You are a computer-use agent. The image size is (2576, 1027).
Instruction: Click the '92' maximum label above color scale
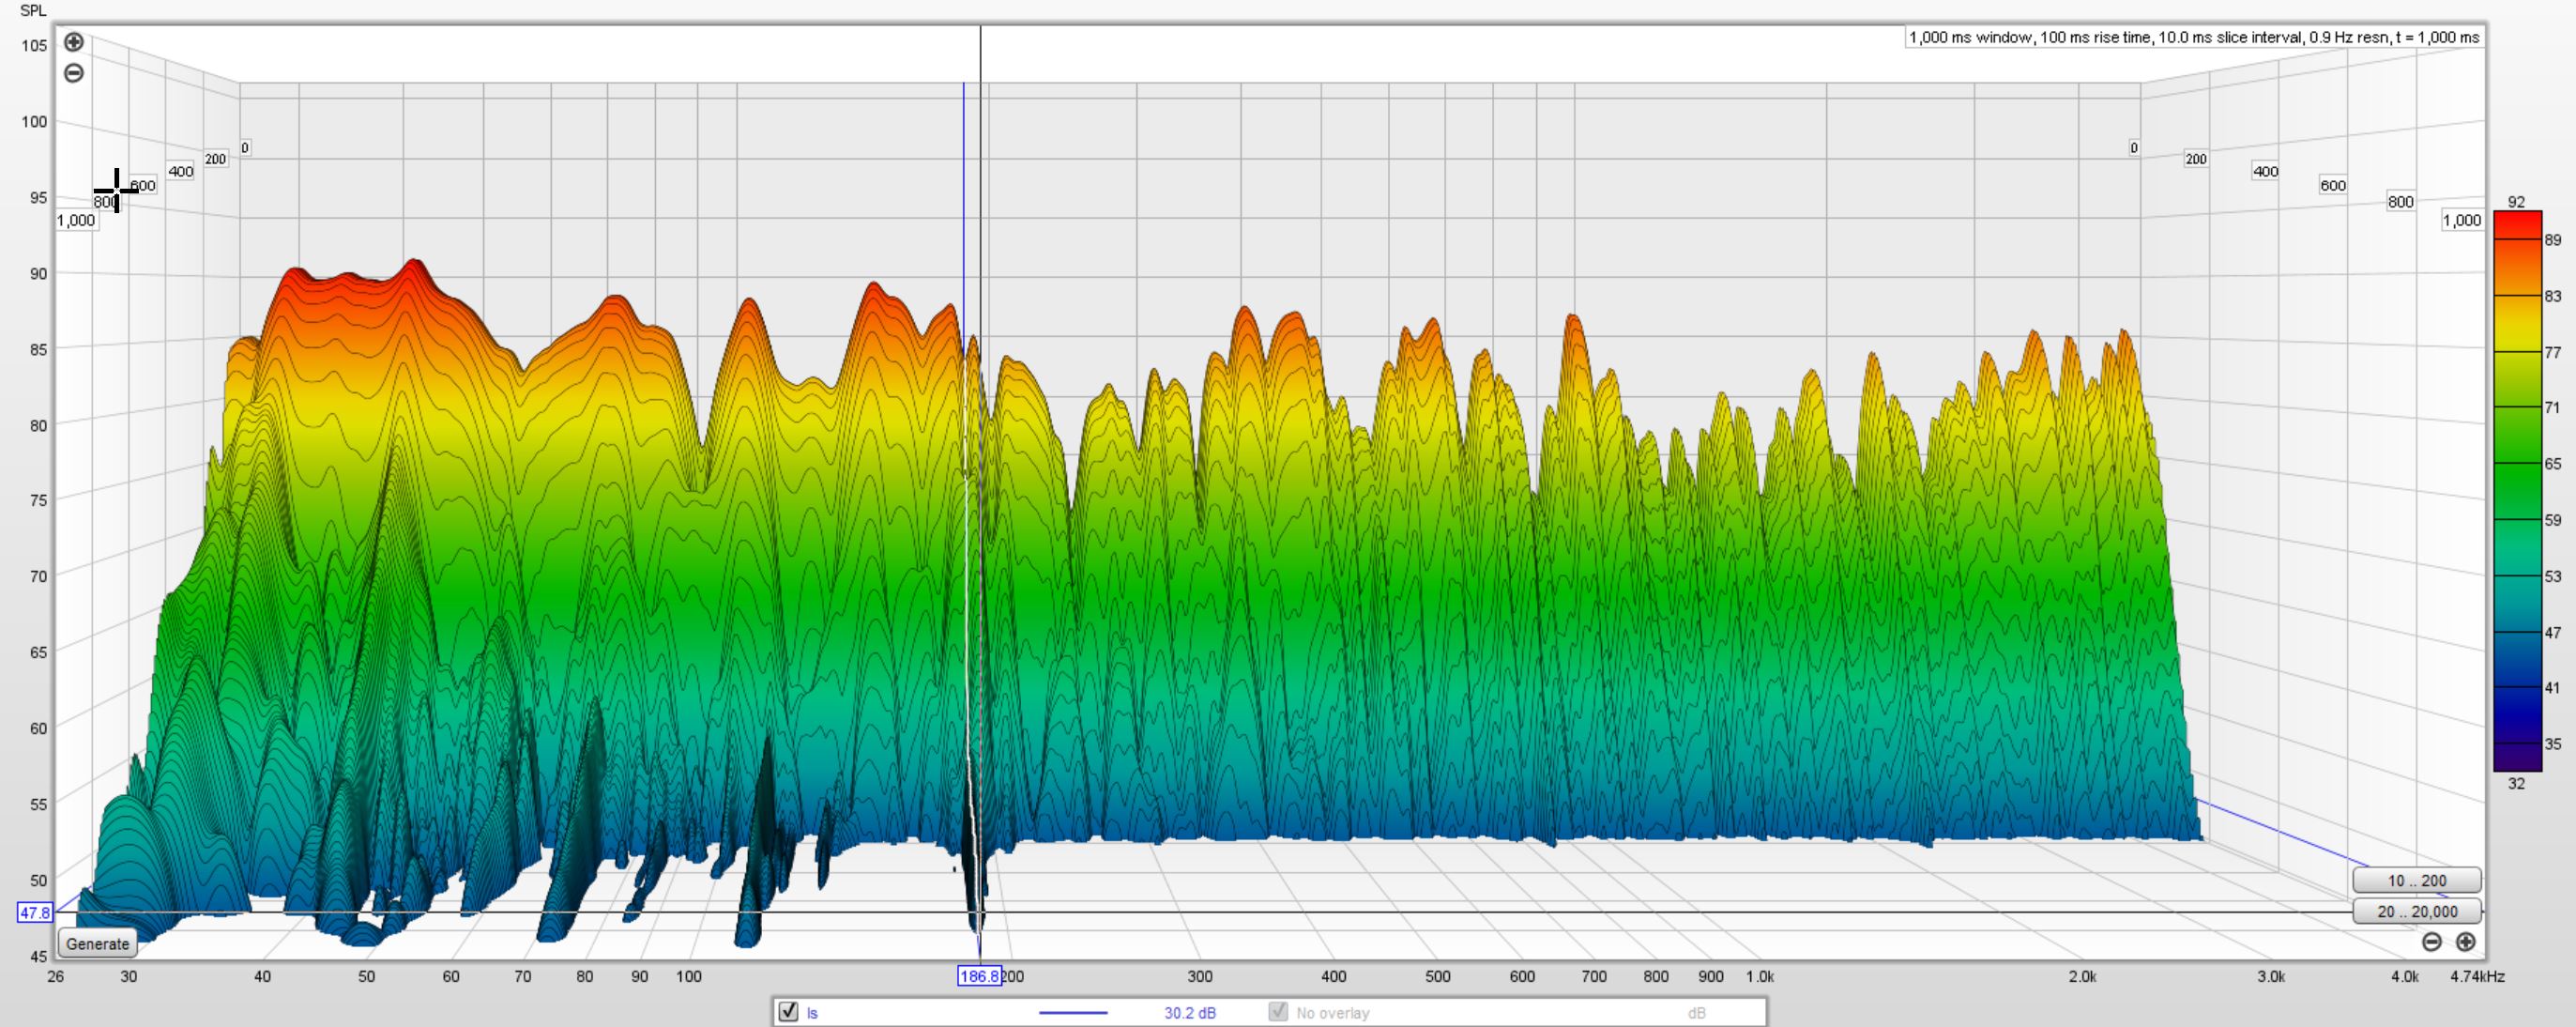2517,202
